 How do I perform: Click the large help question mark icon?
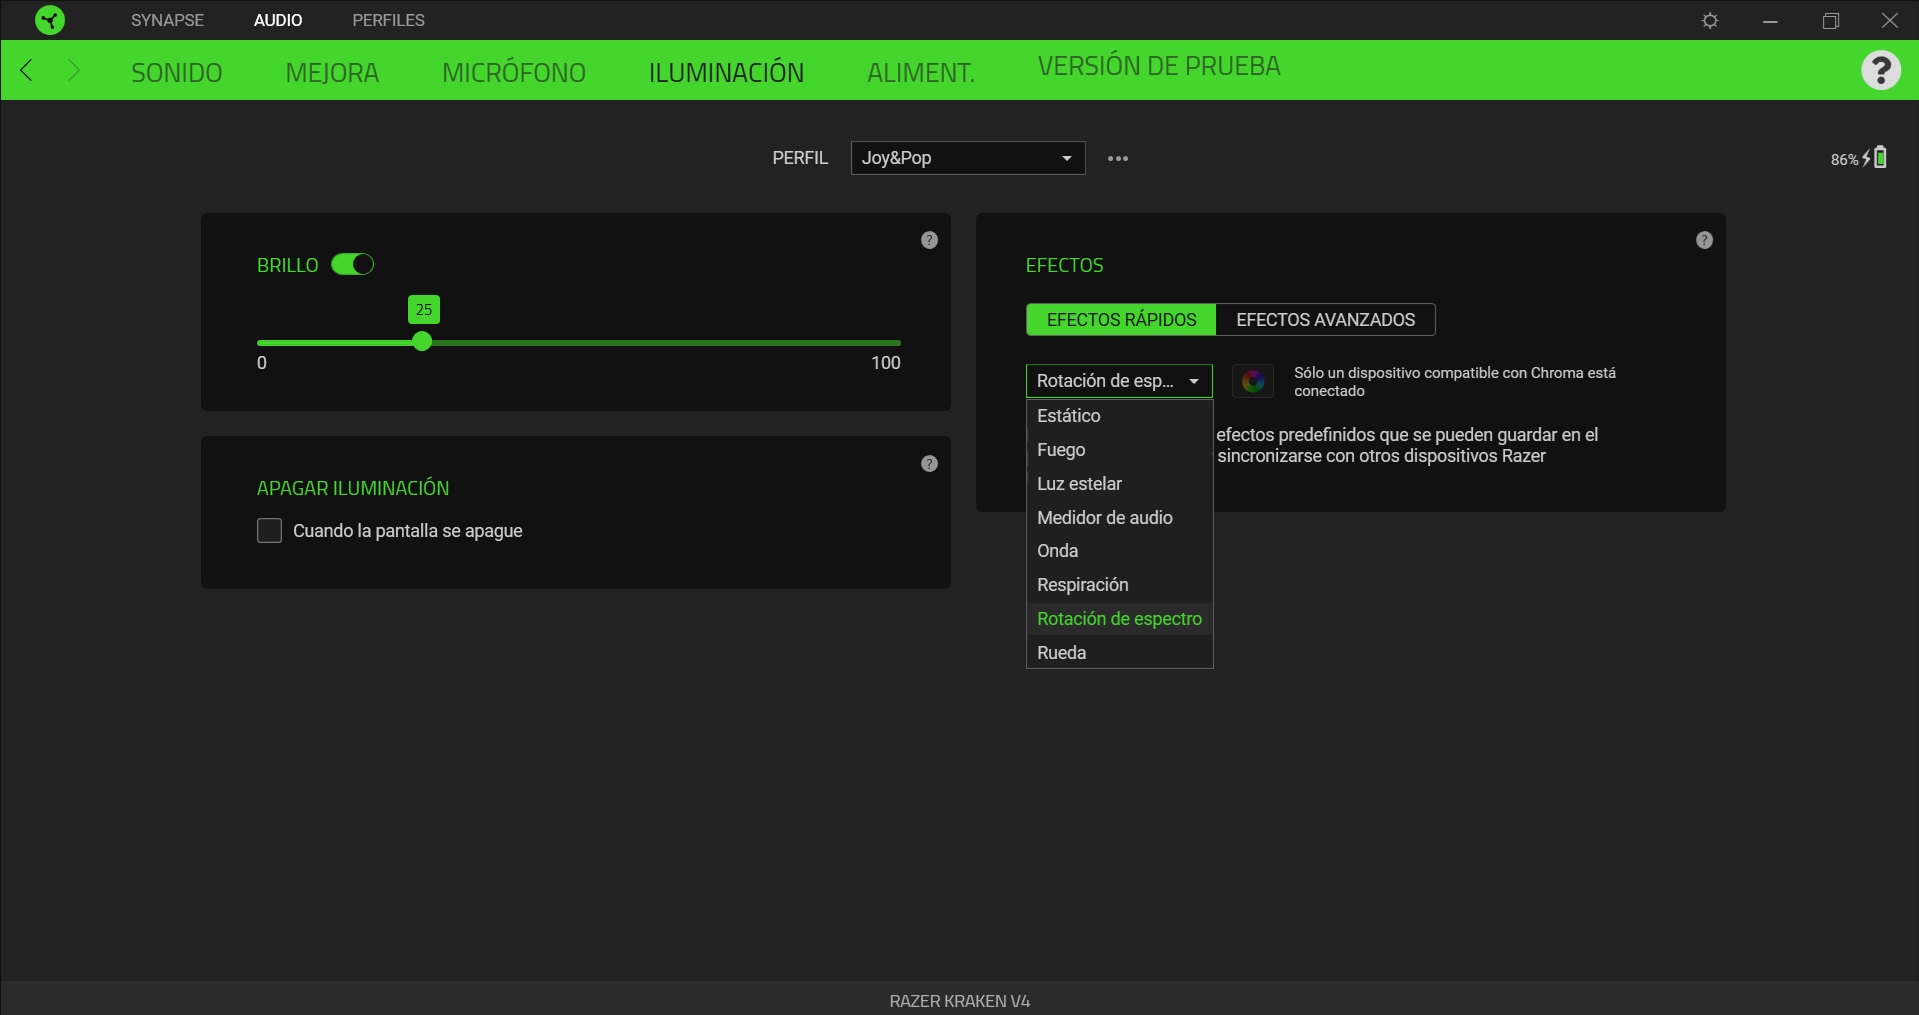tap(1880, 70)
